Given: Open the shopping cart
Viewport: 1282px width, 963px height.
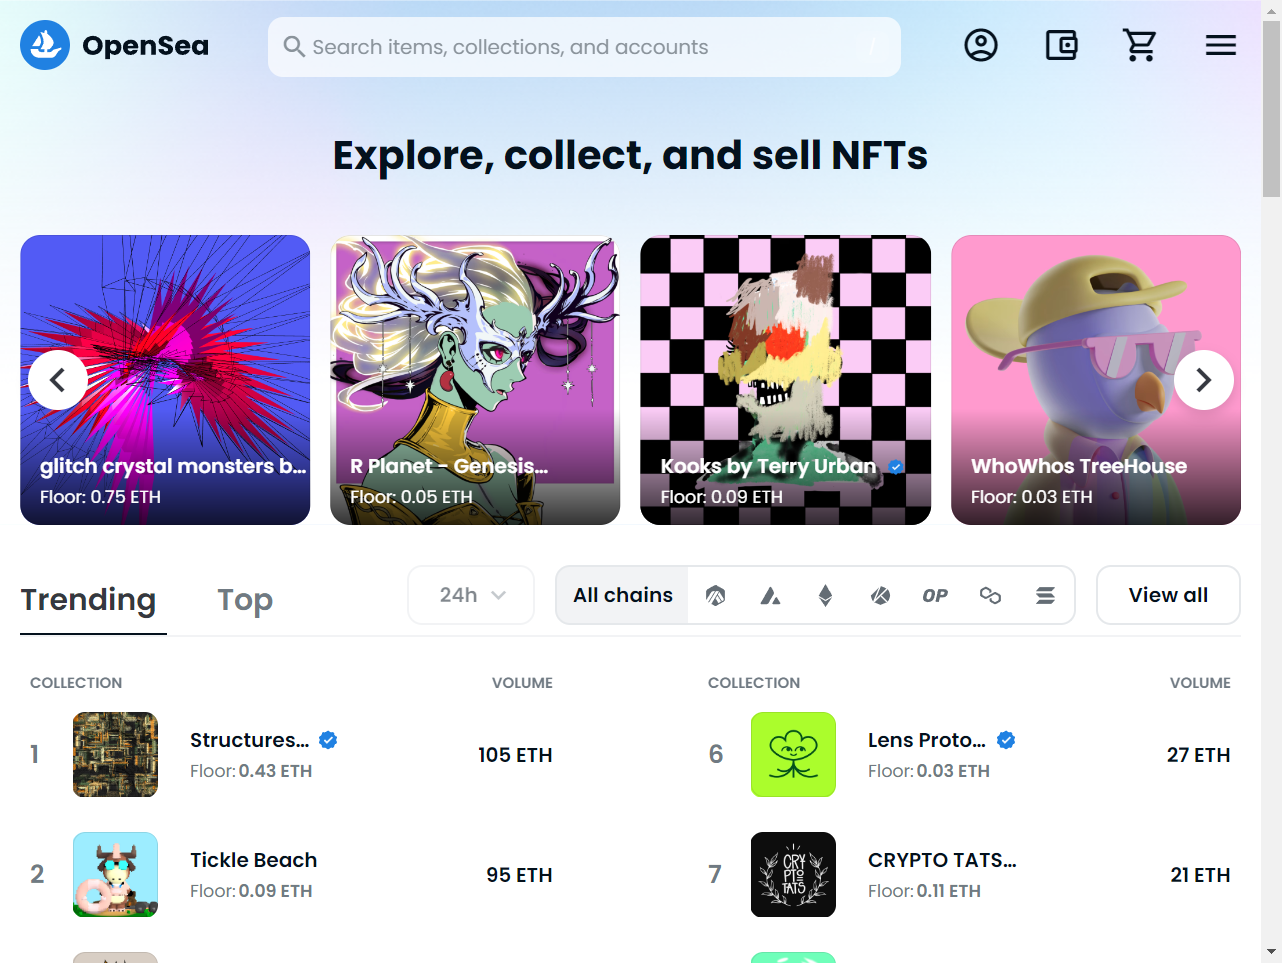Looking at the screenshot, I should point(1140,45).
